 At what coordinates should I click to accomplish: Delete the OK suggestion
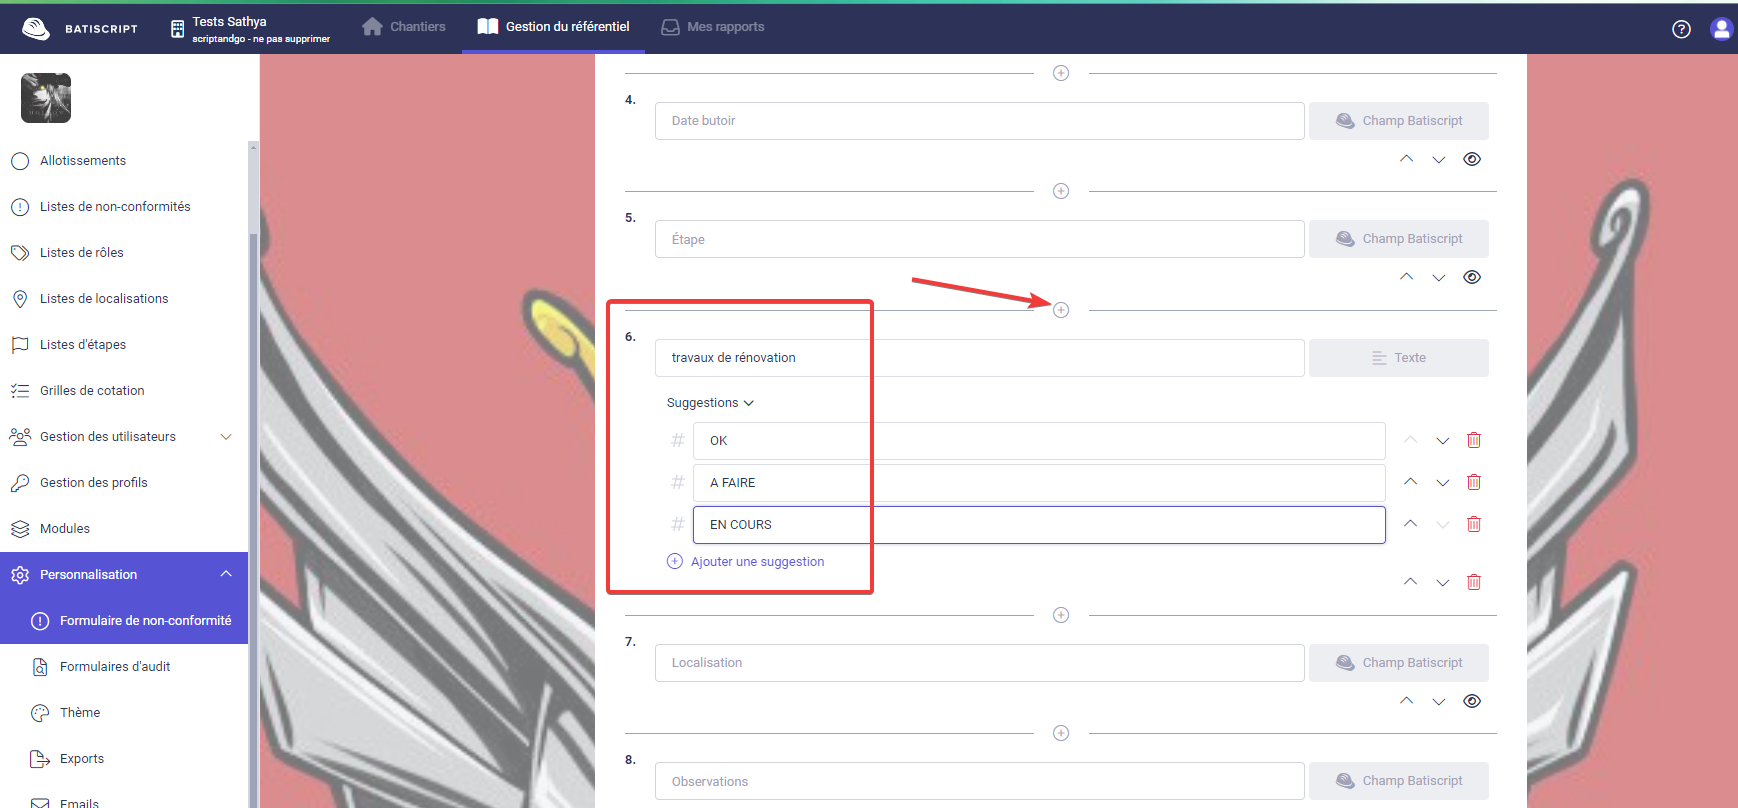(x=1474, y=440)
